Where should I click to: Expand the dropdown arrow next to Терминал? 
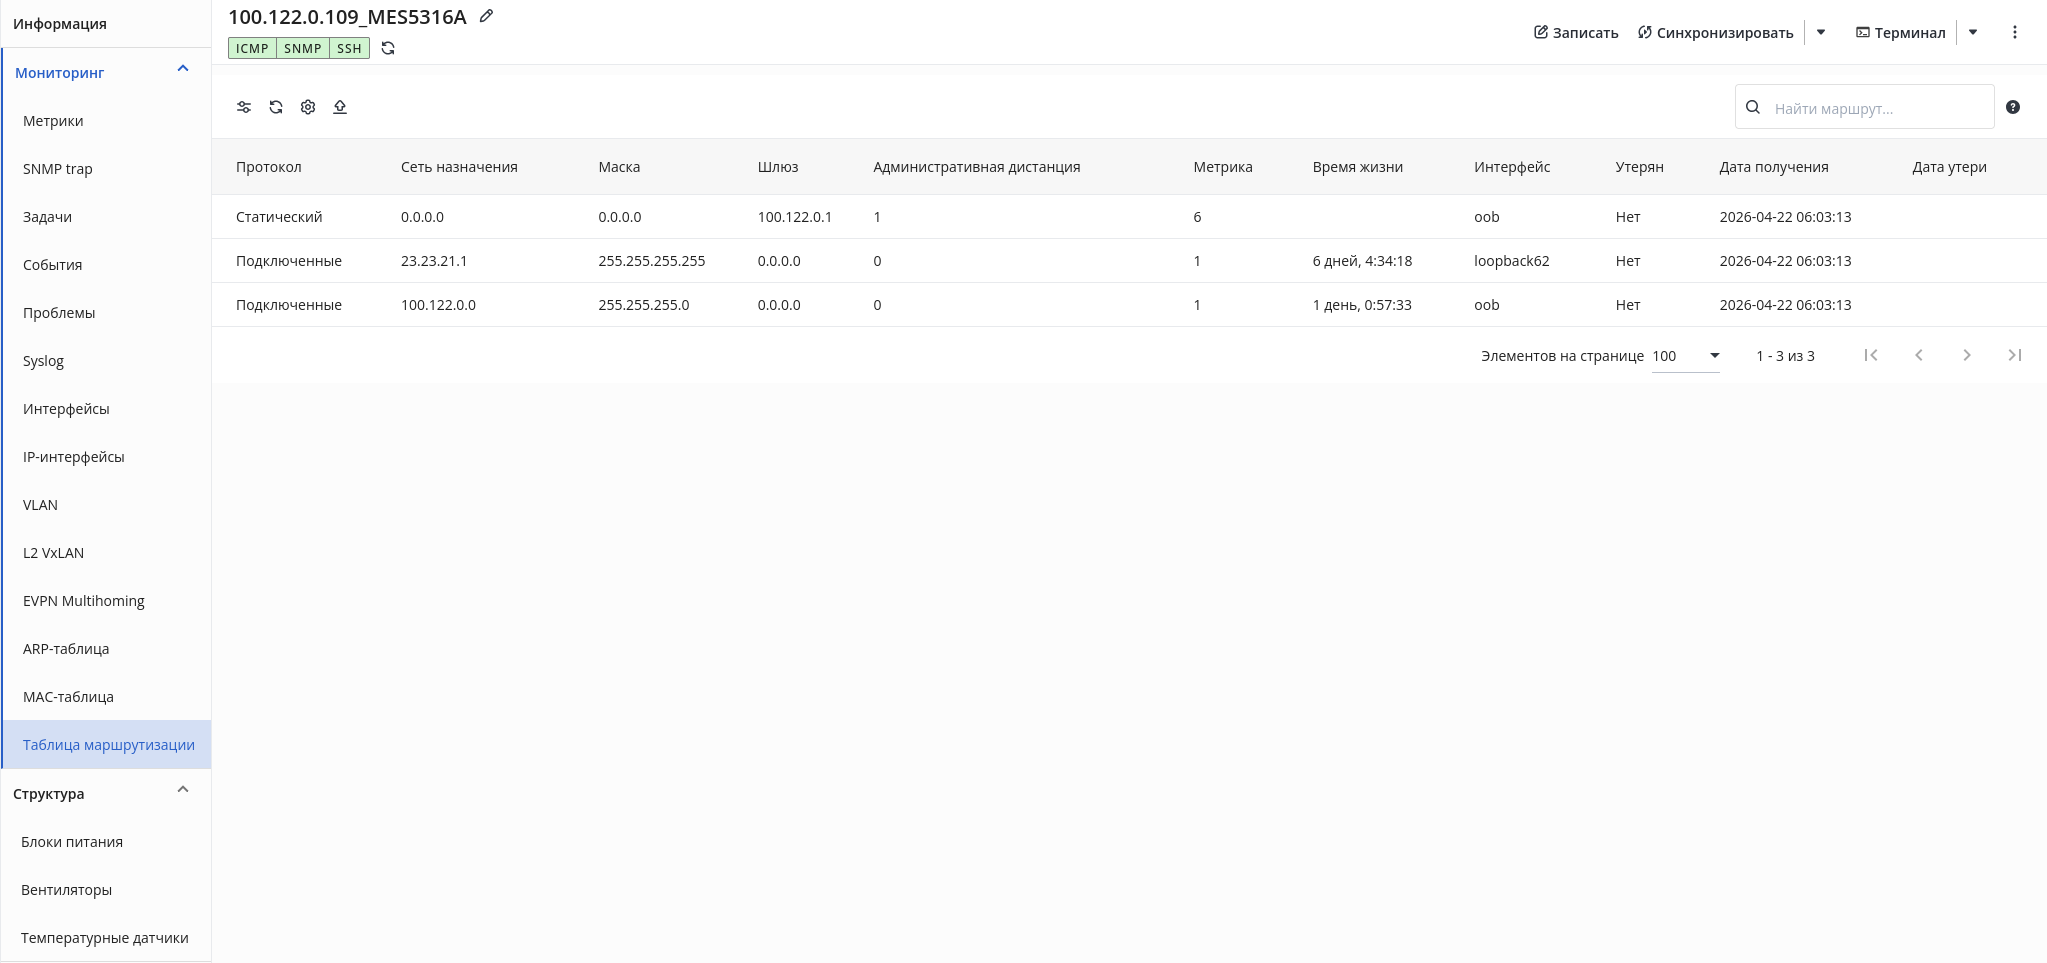tap(1973, 32)
